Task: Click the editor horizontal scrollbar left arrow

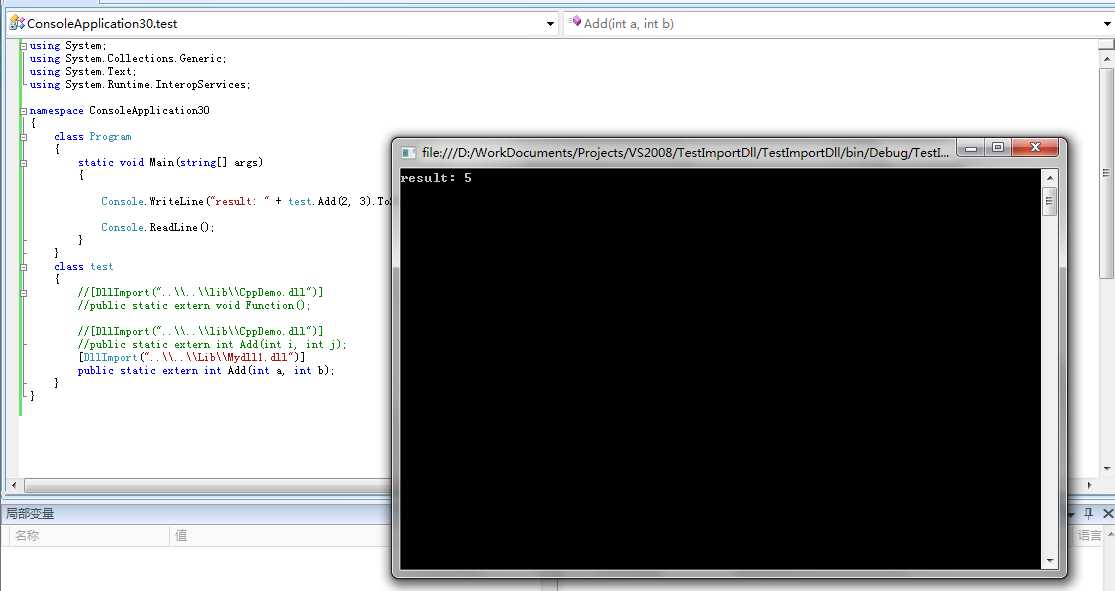Action: pyautogui.click(x=14, y=485)
